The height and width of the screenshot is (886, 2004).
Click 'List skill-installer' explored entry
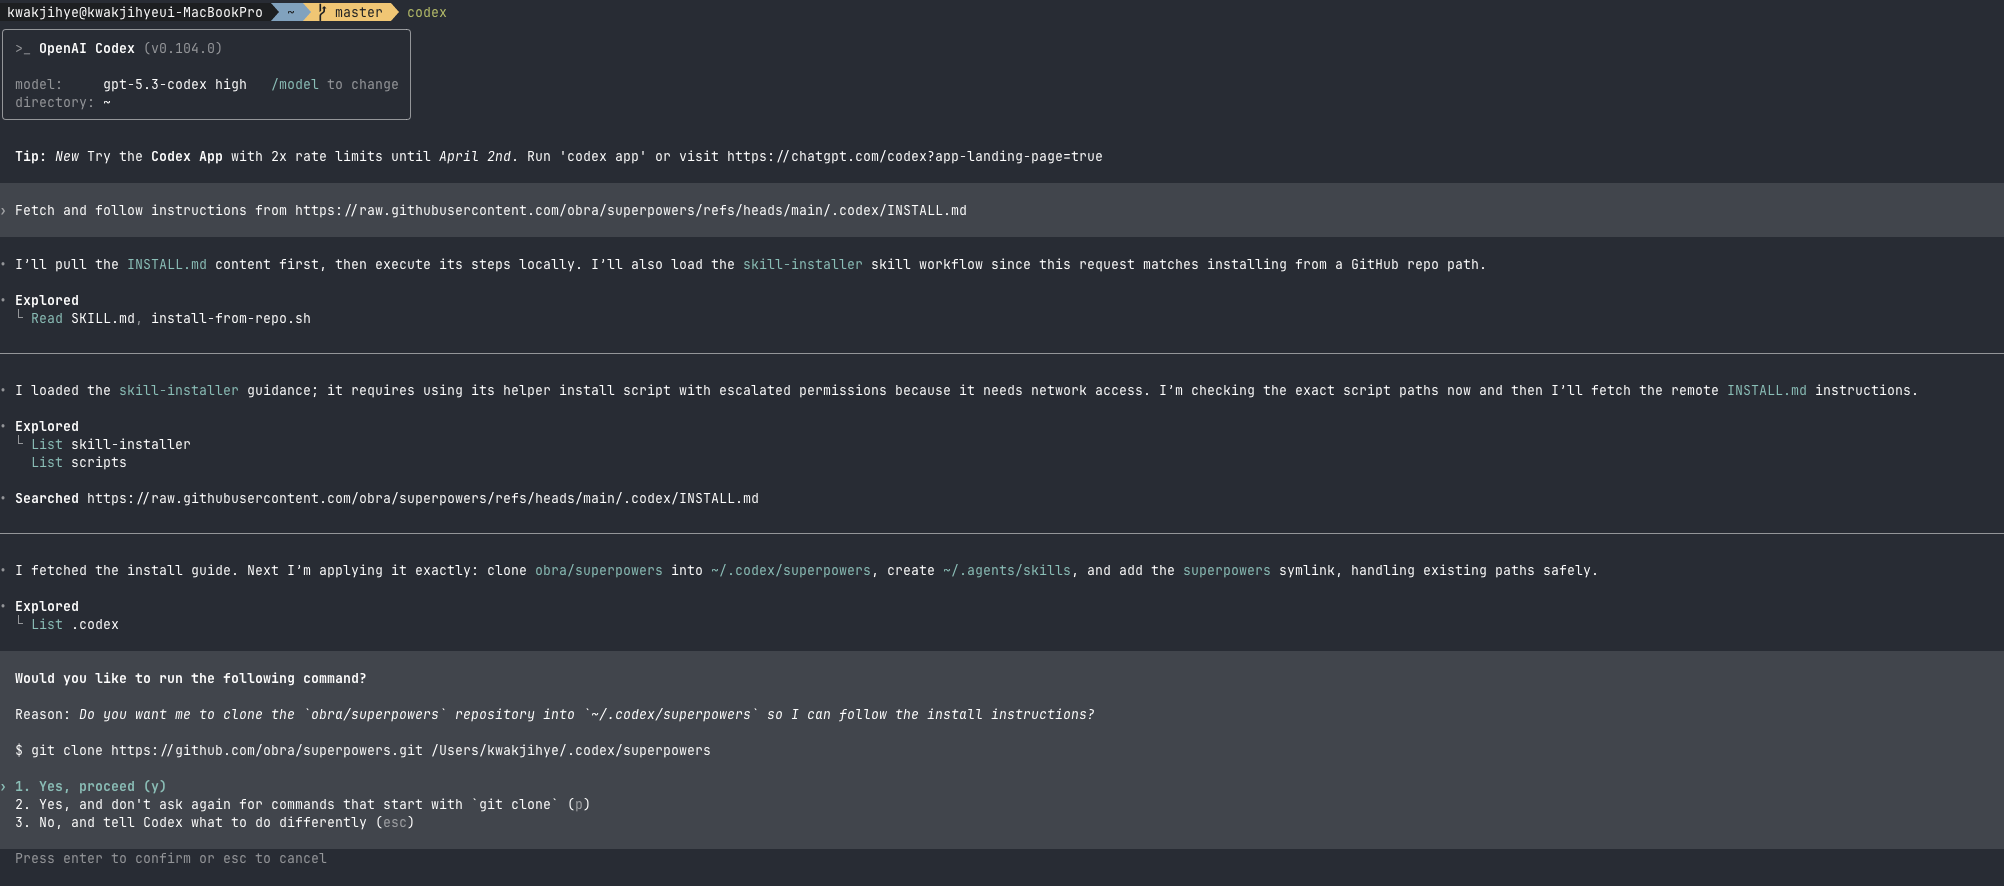[111, 444]
